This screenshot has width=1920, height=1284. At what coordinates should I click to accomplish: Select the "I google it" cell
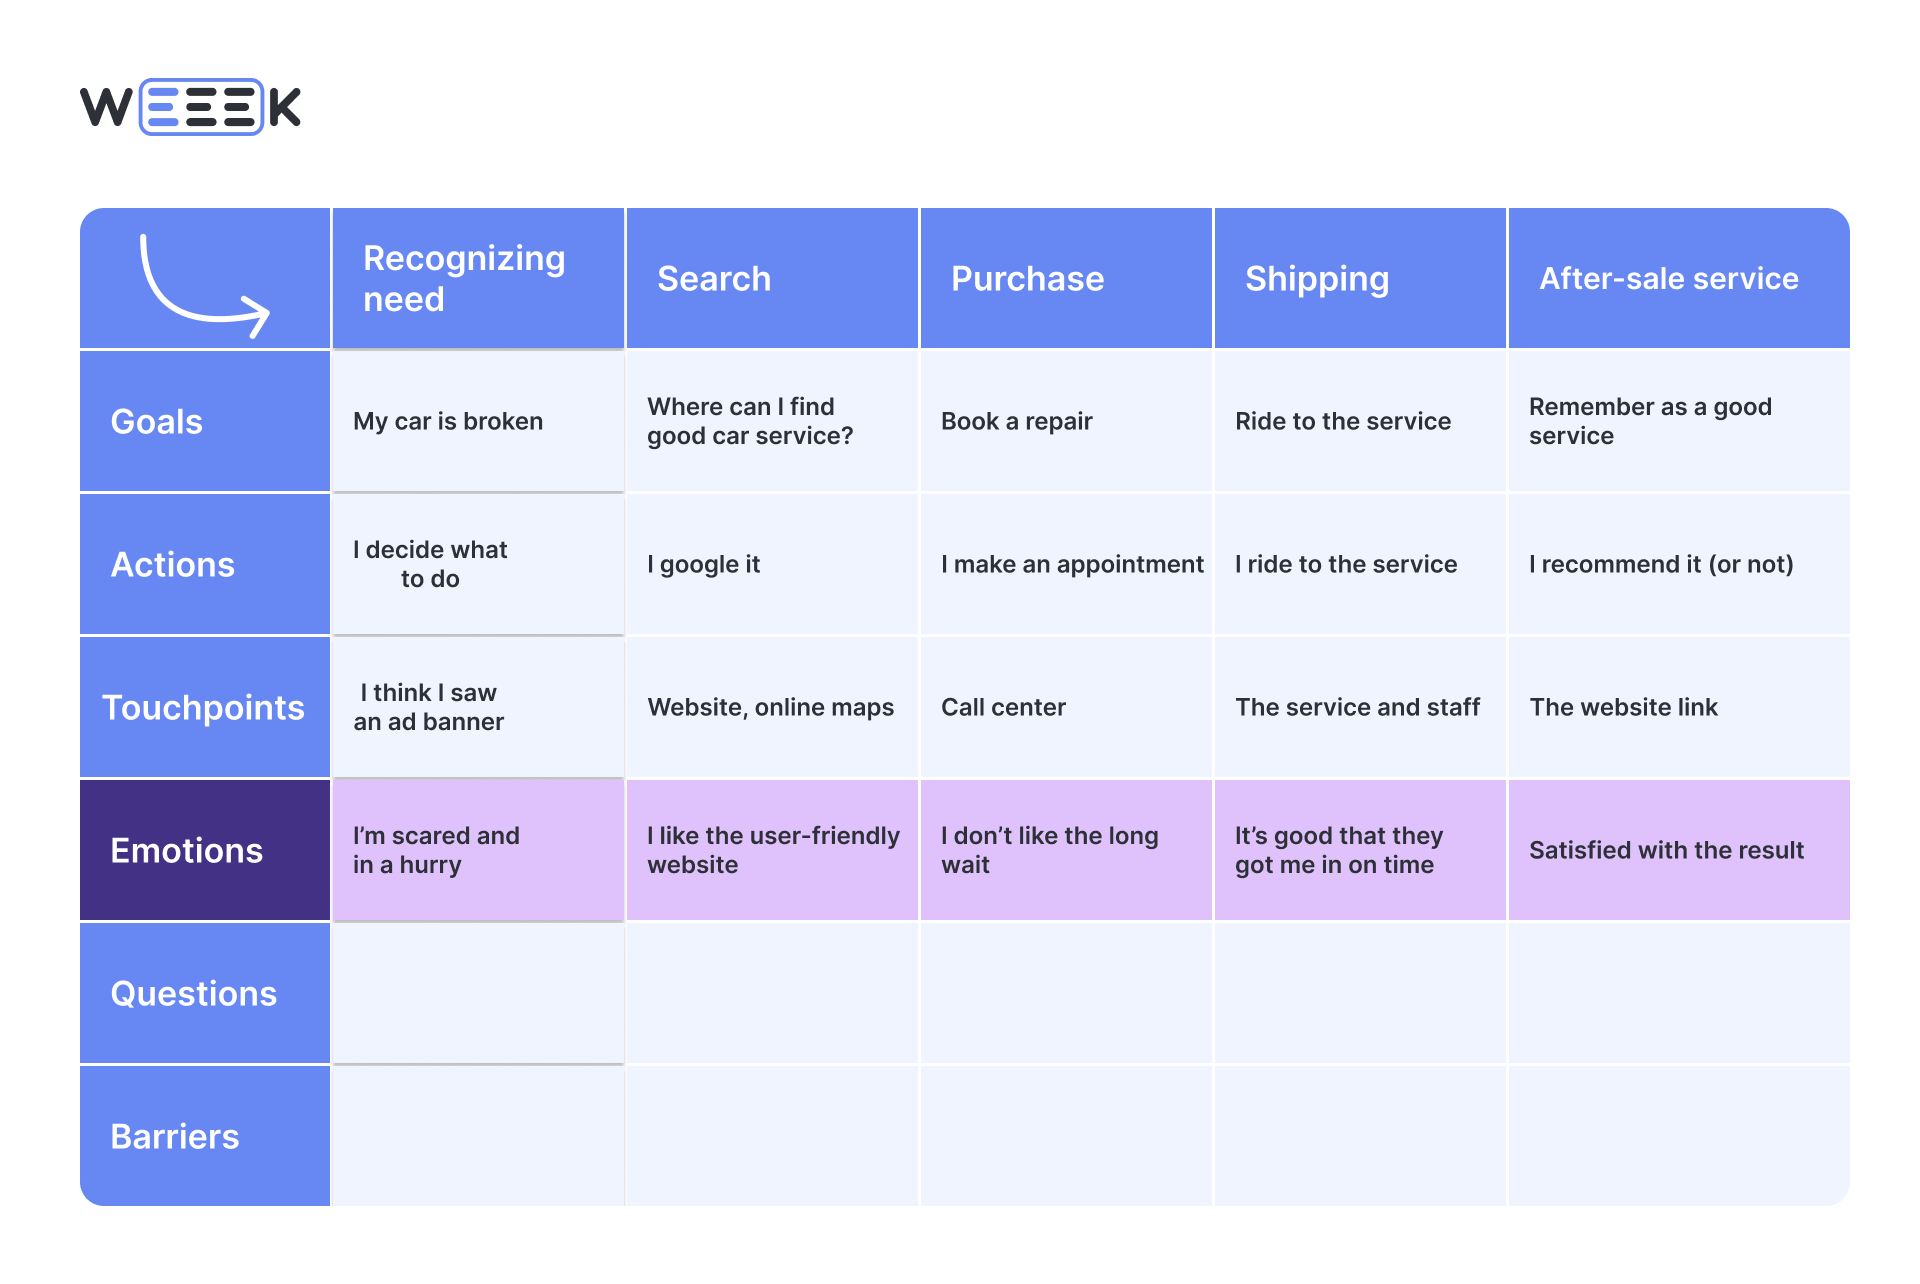704,565
